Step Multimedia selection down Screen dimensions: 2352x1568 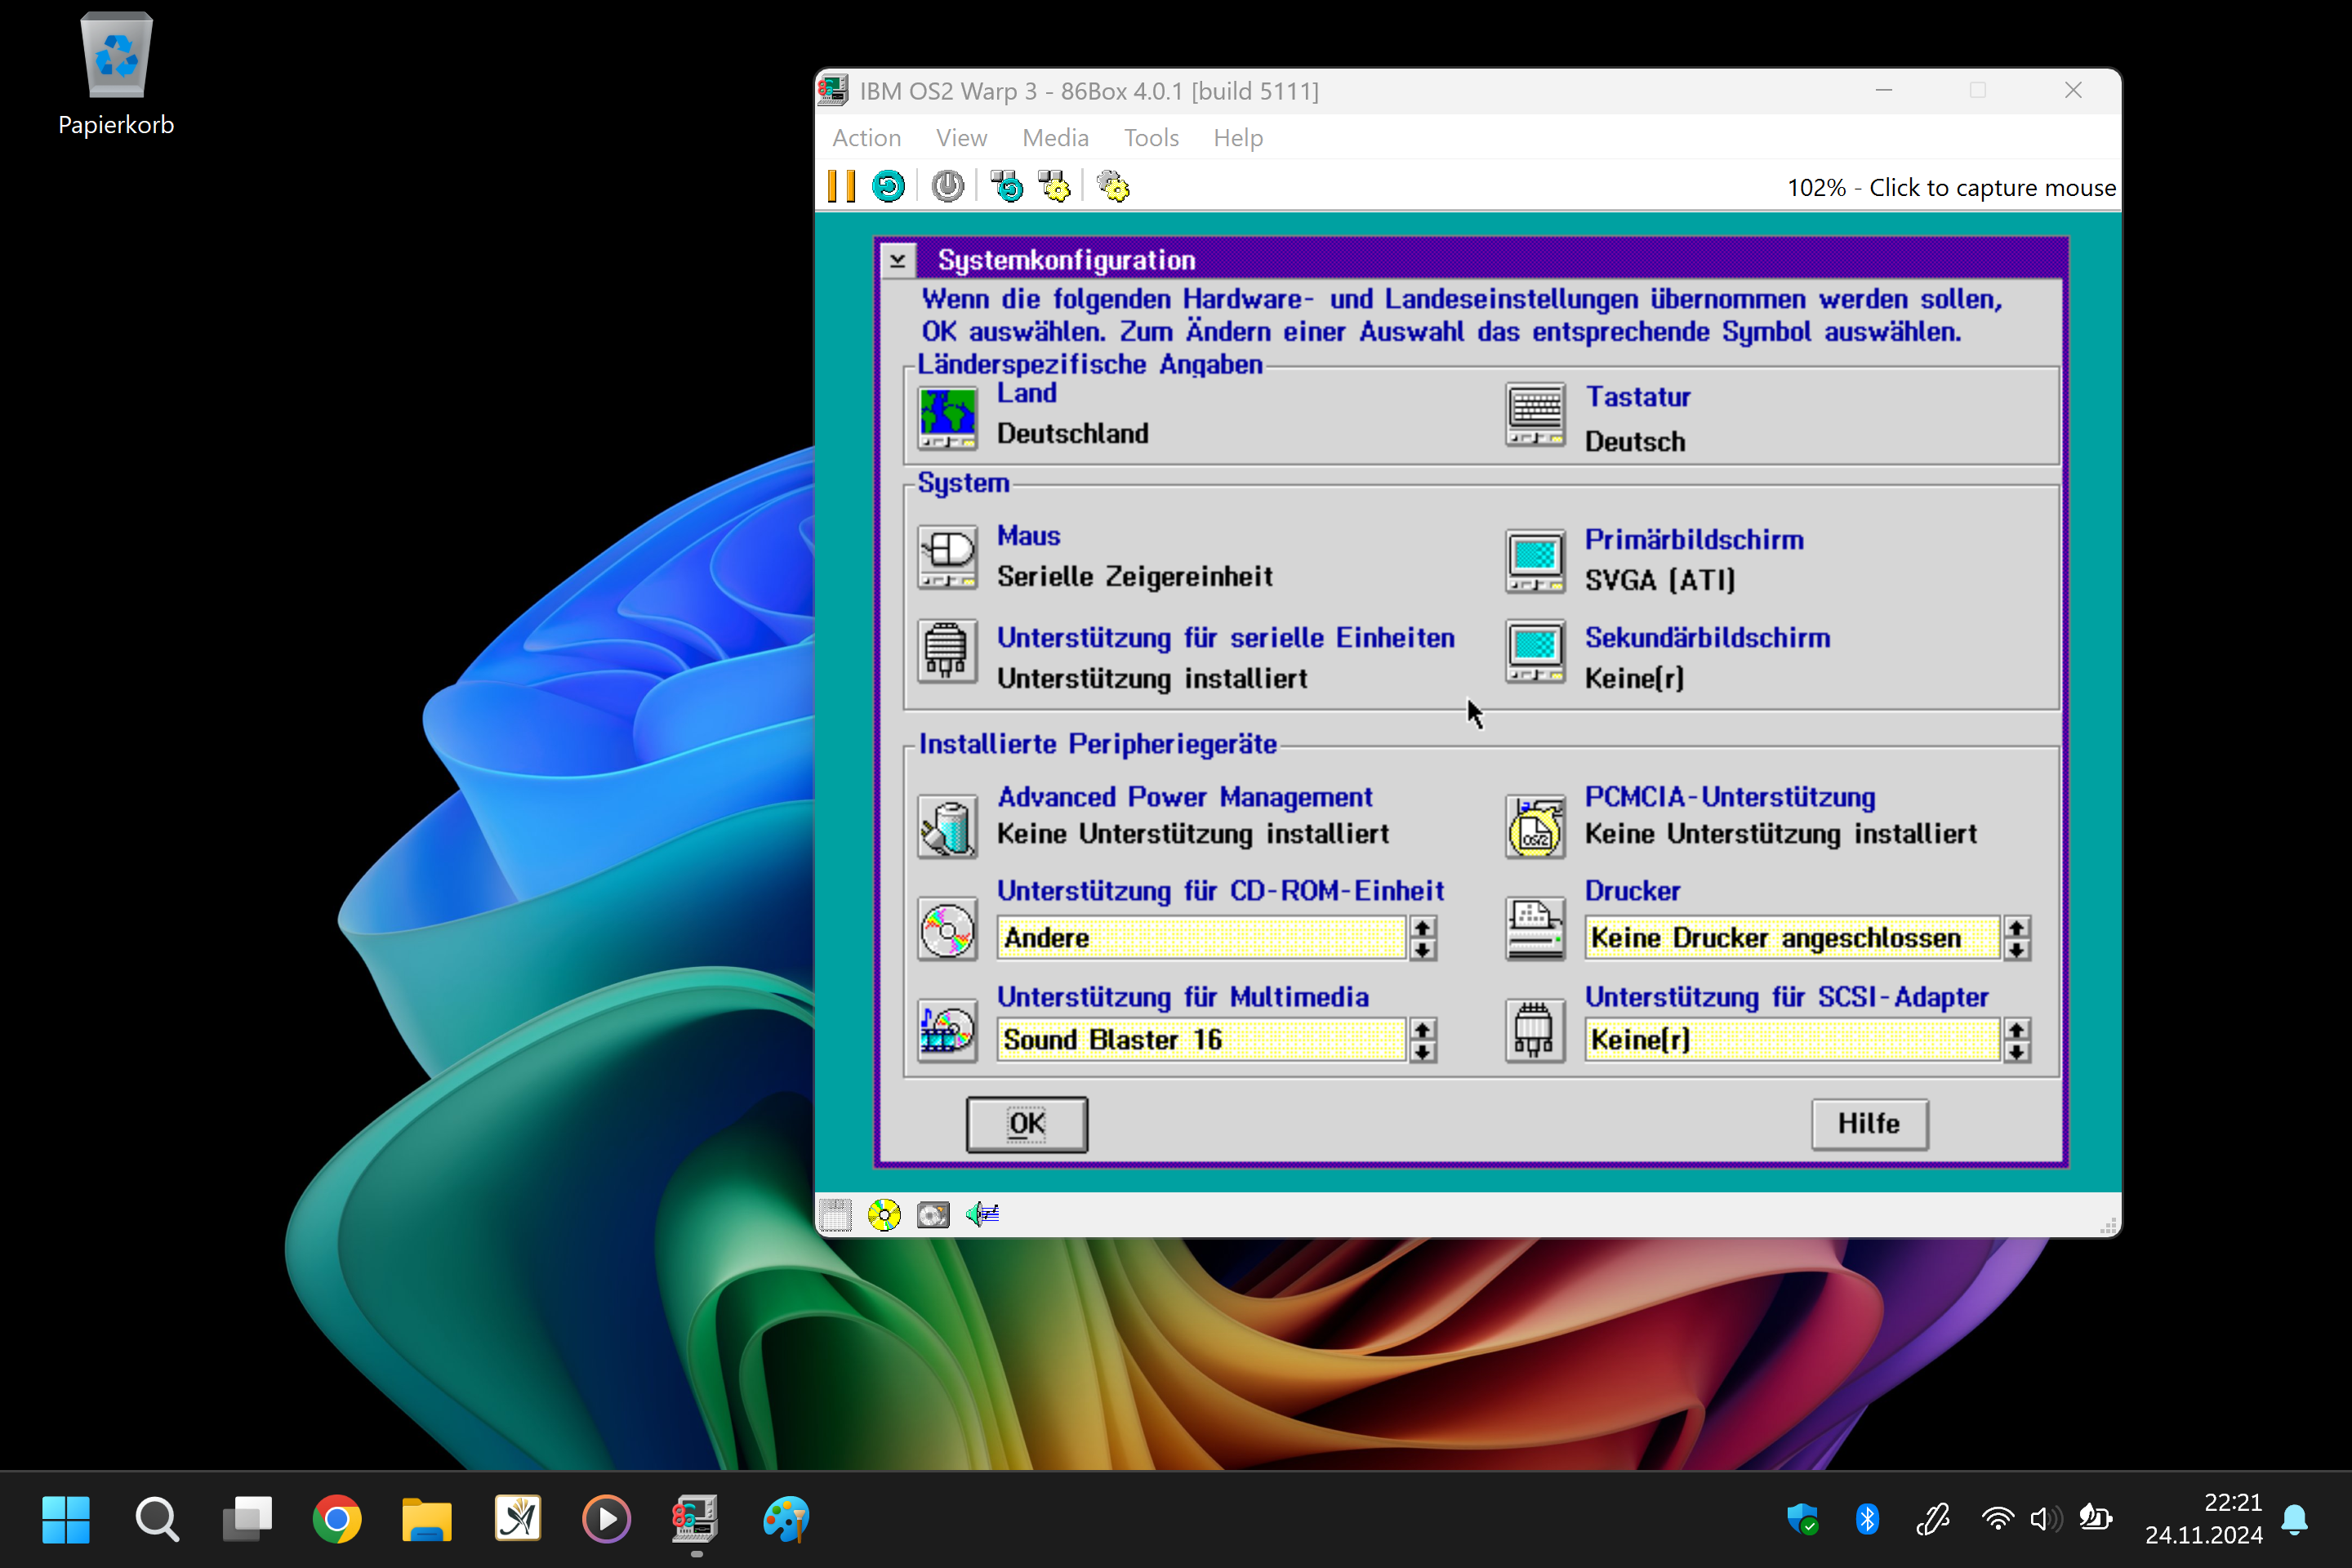click(1422, 1052)
